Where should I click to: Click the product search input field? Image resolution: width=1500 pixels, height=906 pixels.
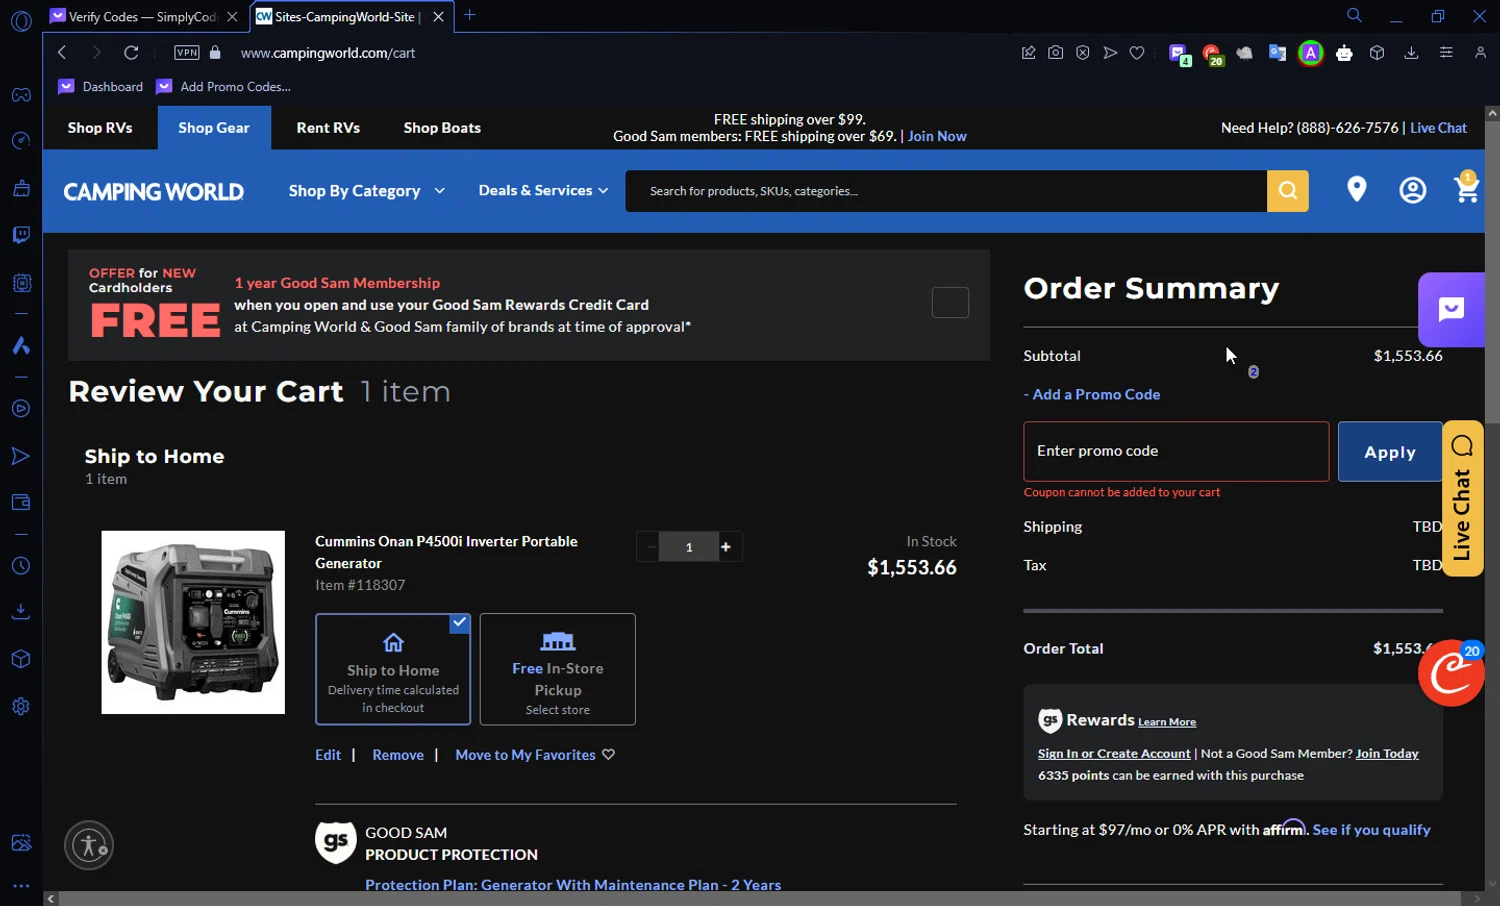[x=946, y=191]
